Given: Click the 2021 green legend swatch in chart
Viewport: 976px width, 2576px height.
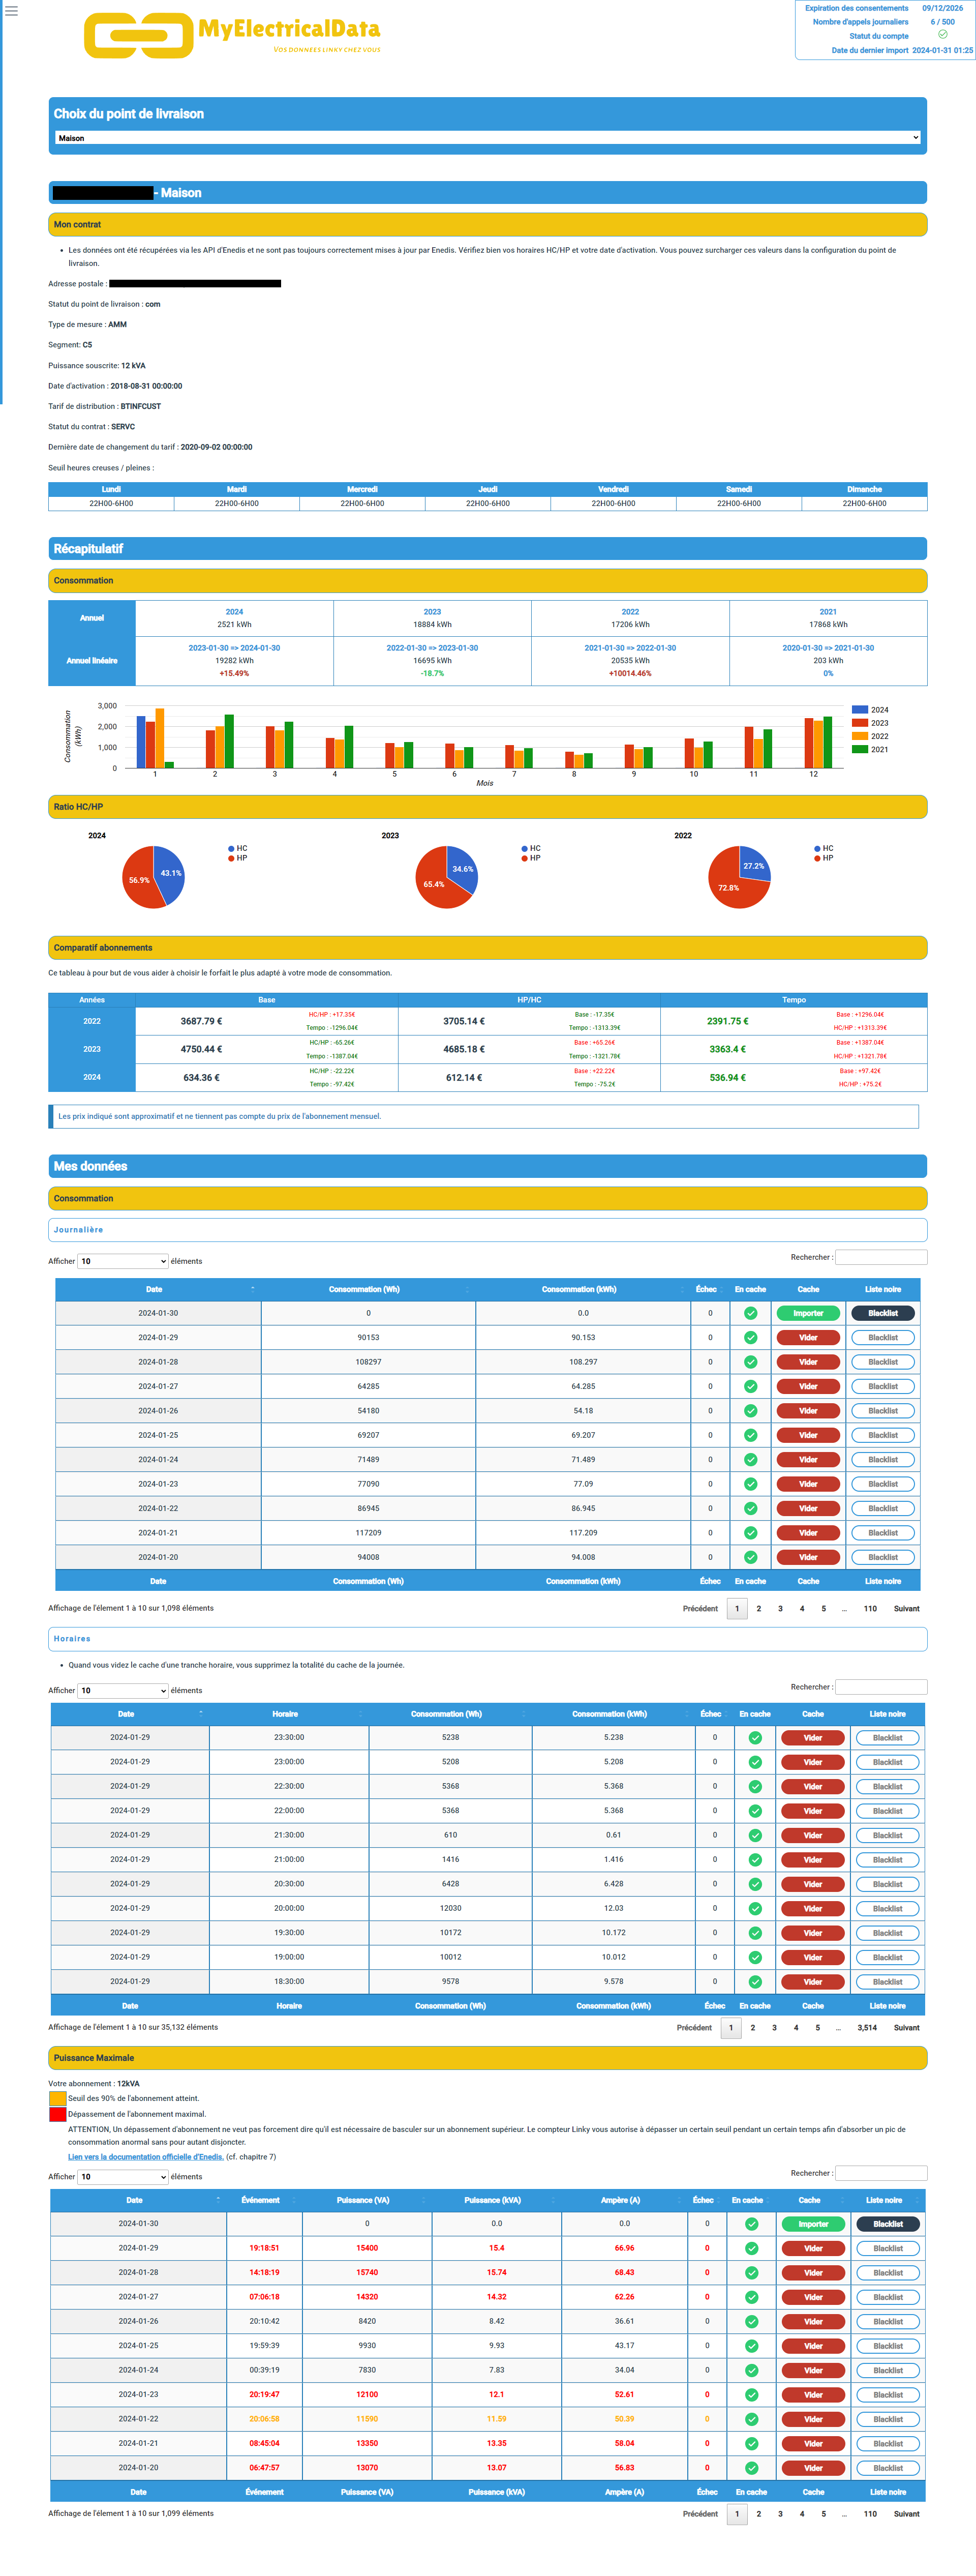Looking at the screenshot, I should [x=859, y=749].
